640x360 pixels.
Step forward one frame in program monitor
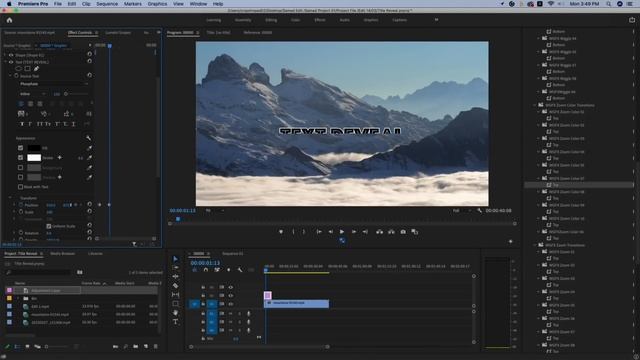tap(354, 232)
